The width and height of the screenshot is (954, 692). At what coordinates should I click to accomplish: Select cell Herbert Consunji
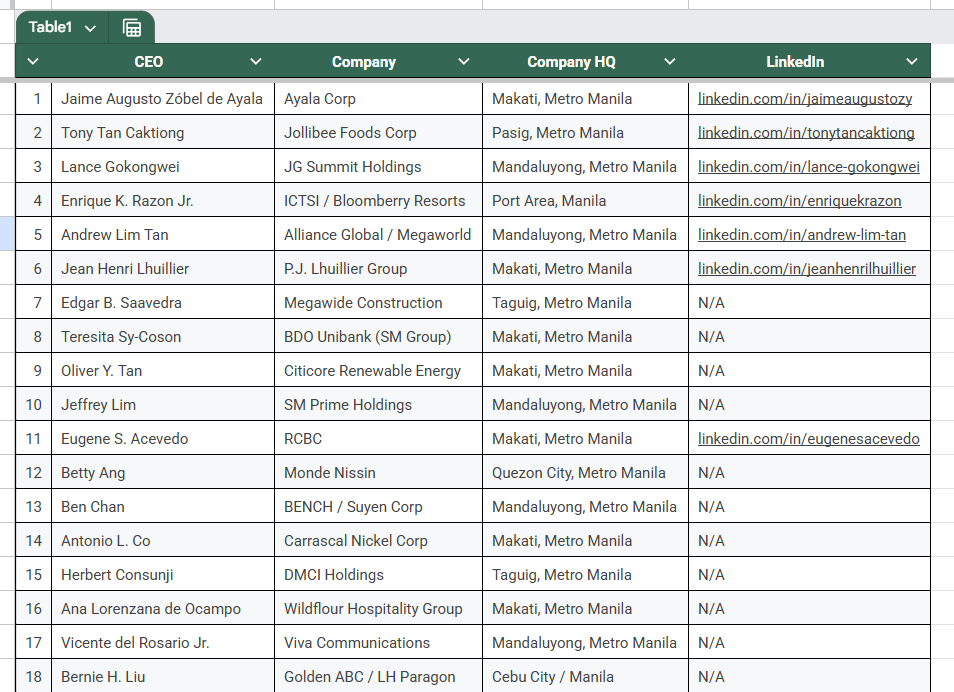[163, 575]
